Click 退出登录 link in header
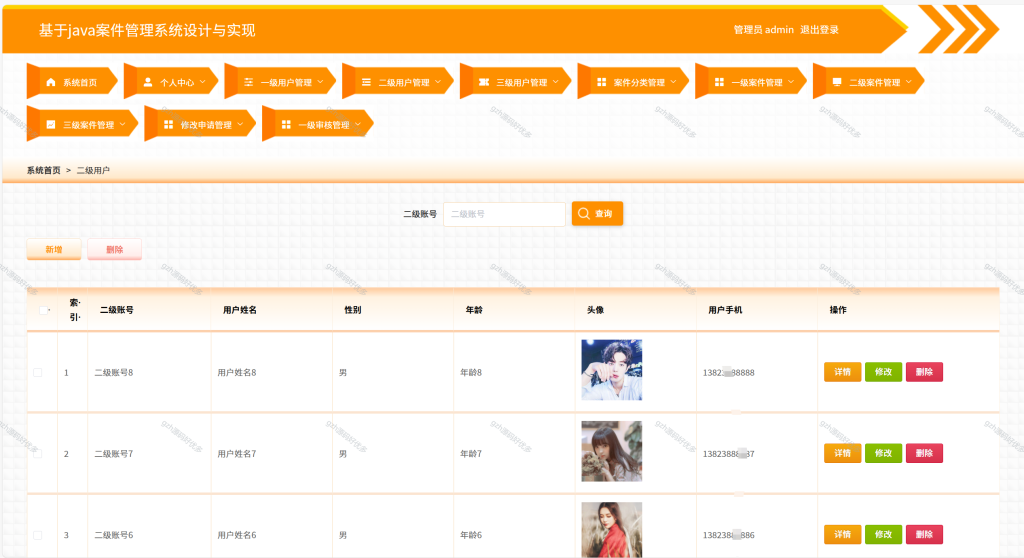Viewport: 1024px width, 558px height. [819, 29]
